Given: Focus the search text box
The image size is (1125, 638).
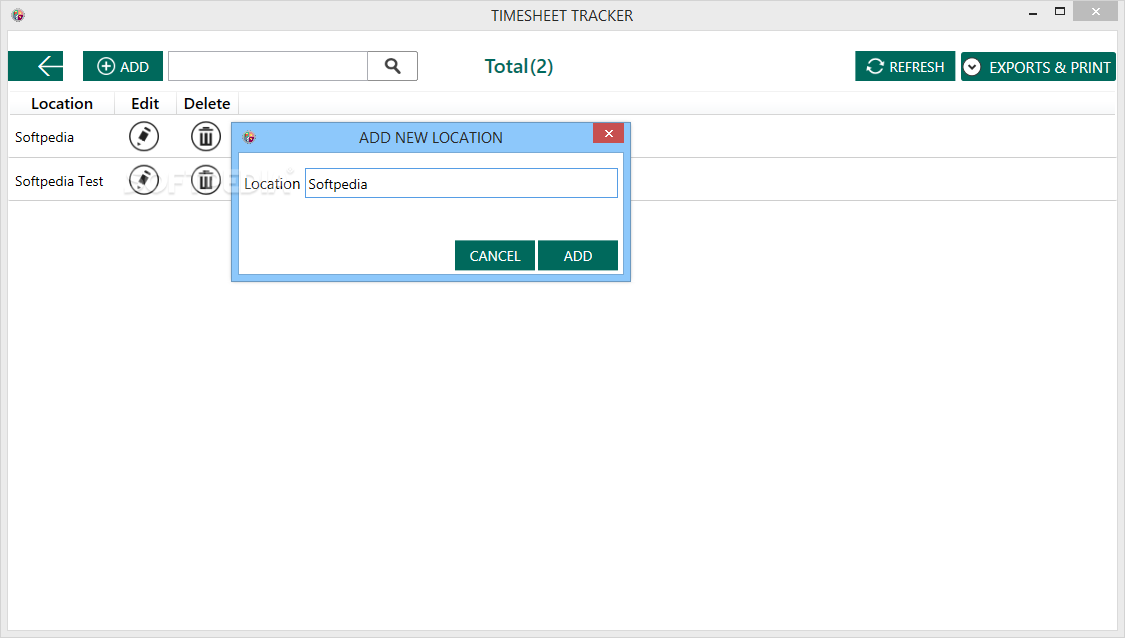Looking at the screenshot, I should [268, 66].
